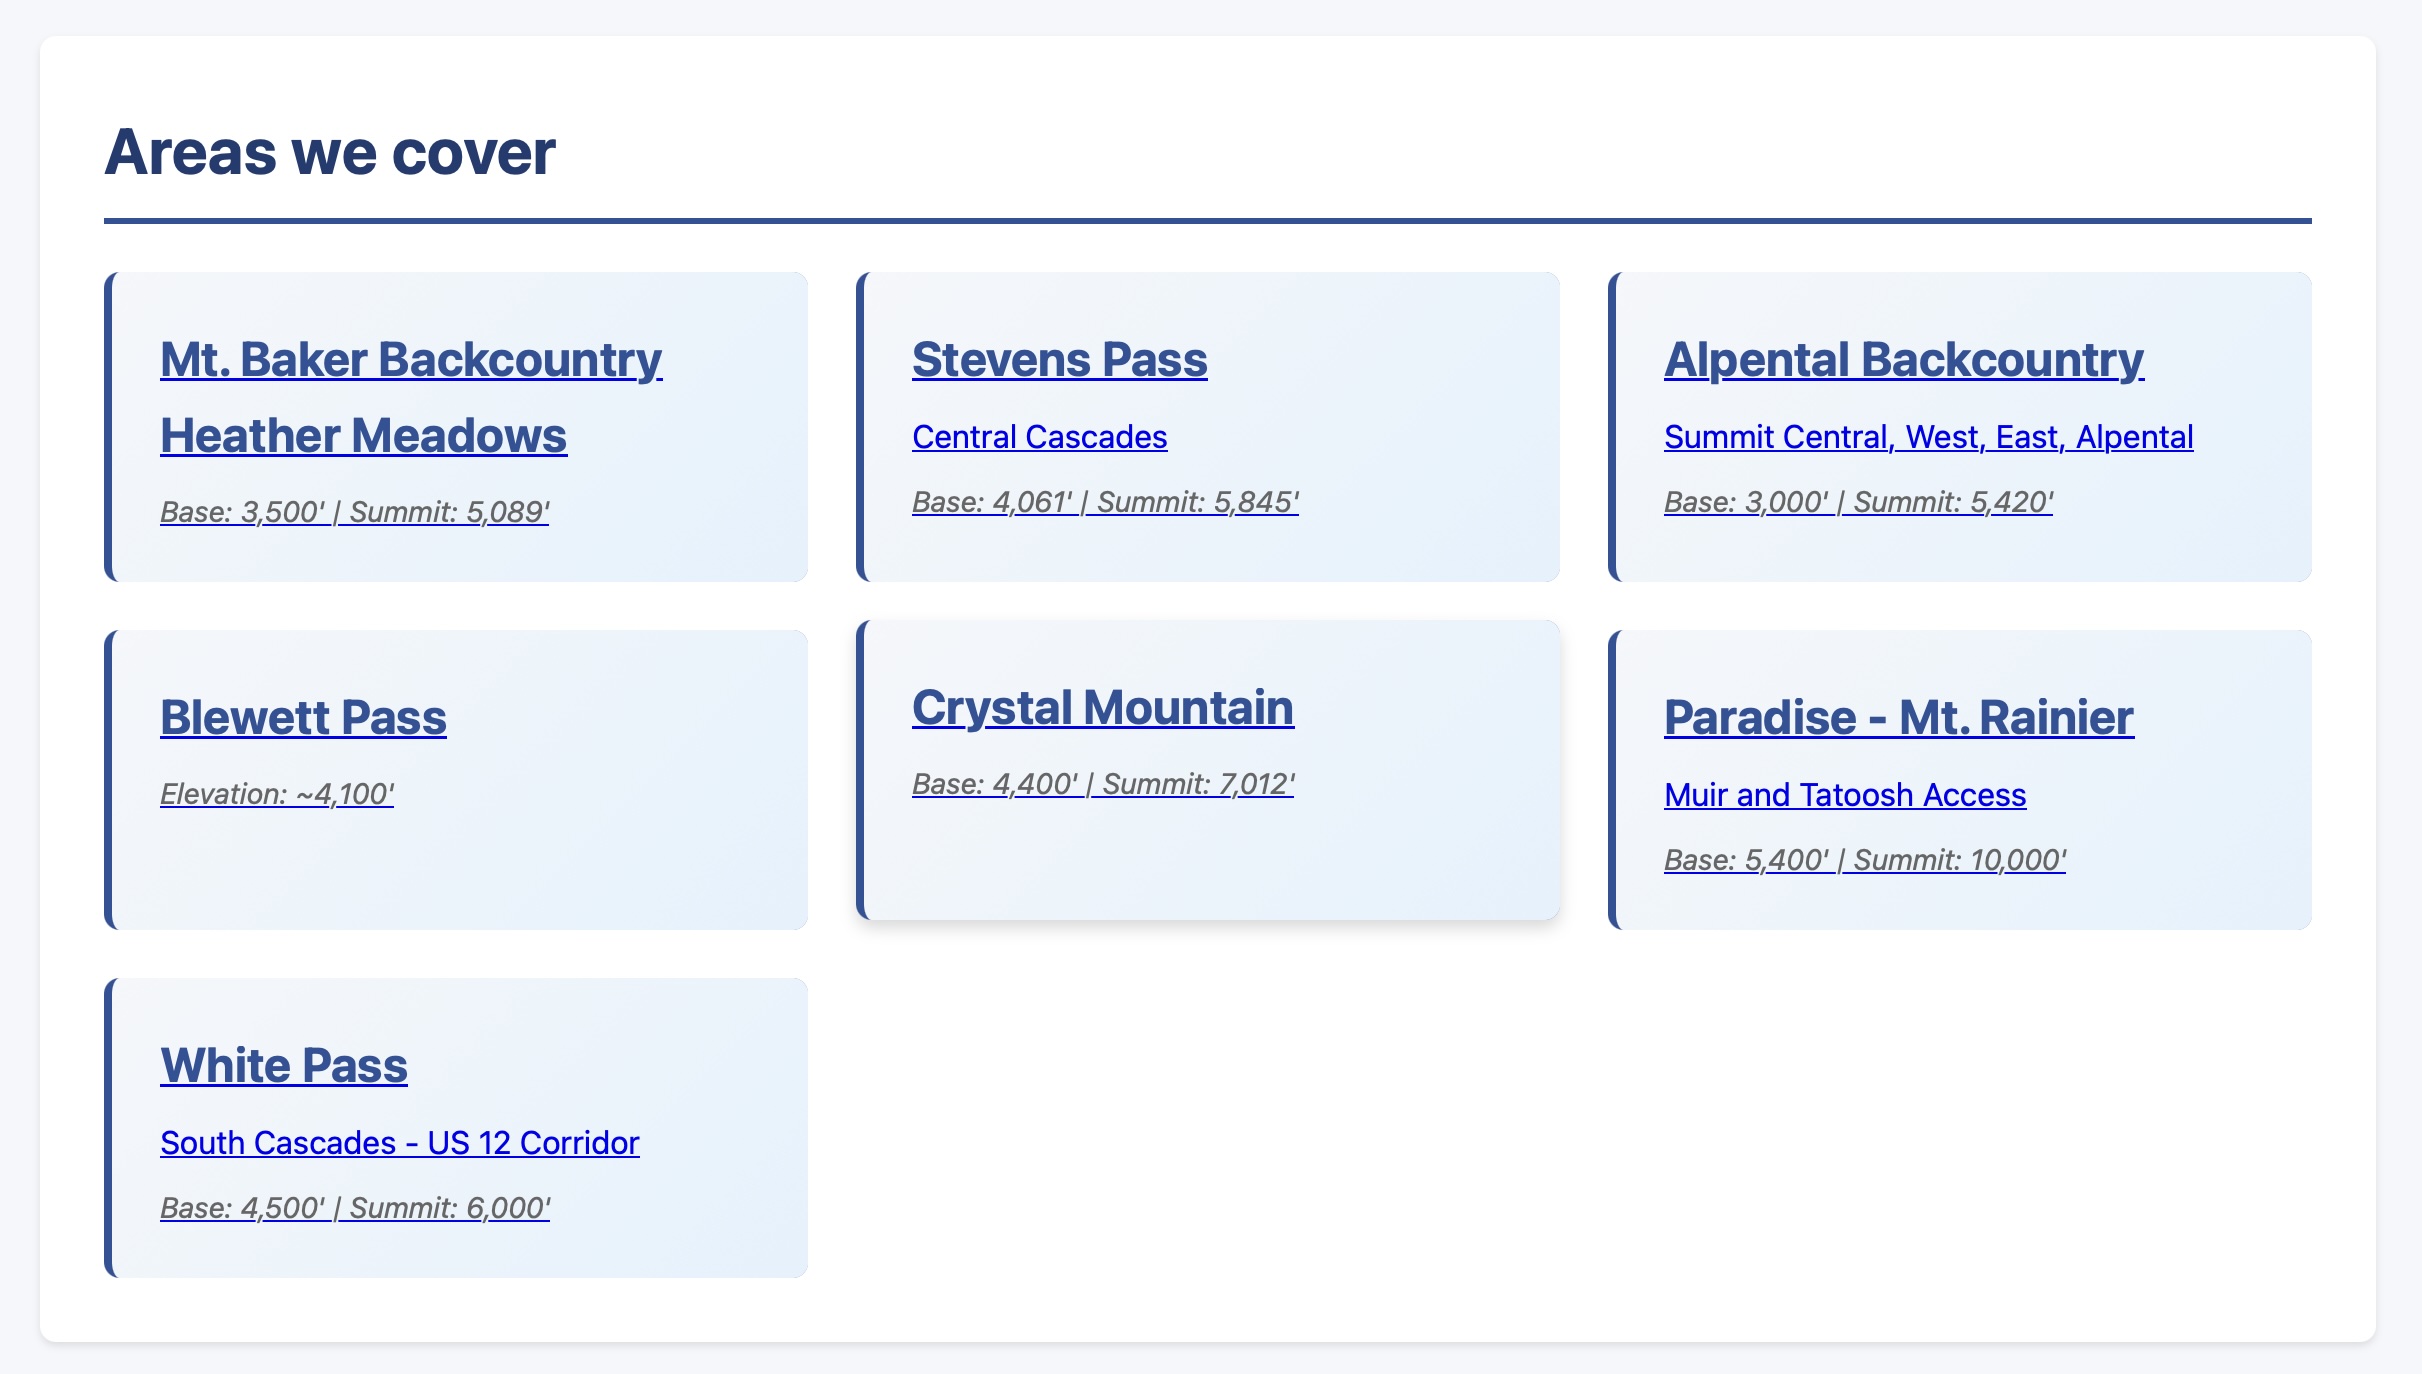
Task: Click South Cascades - US 12 Corridor link
Action: [x=400, y=1143]
